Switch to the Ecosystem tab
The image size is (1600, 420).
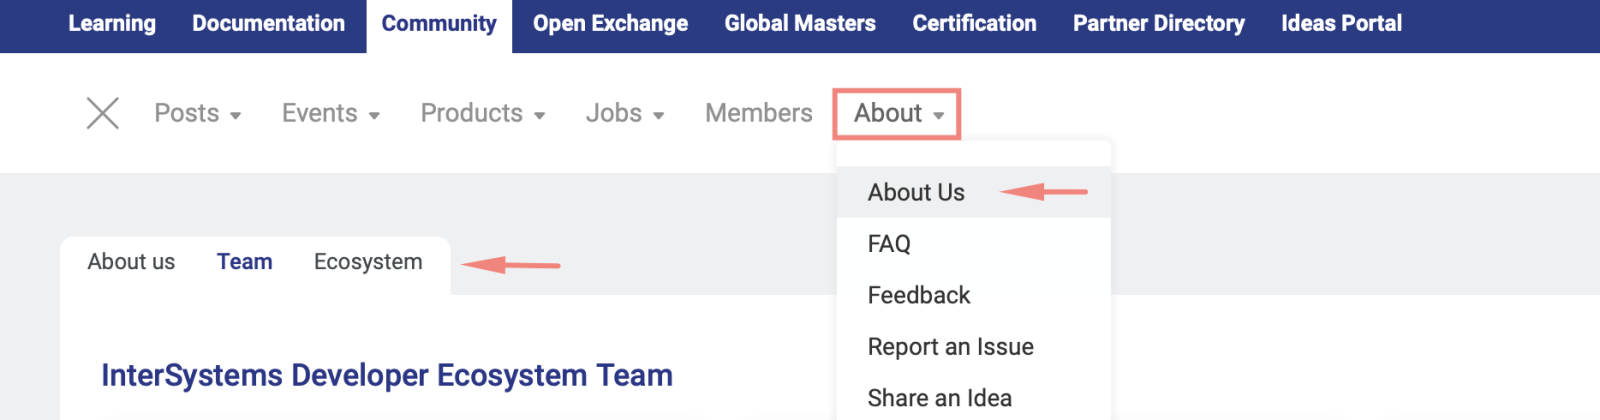(x=368, y=262)
